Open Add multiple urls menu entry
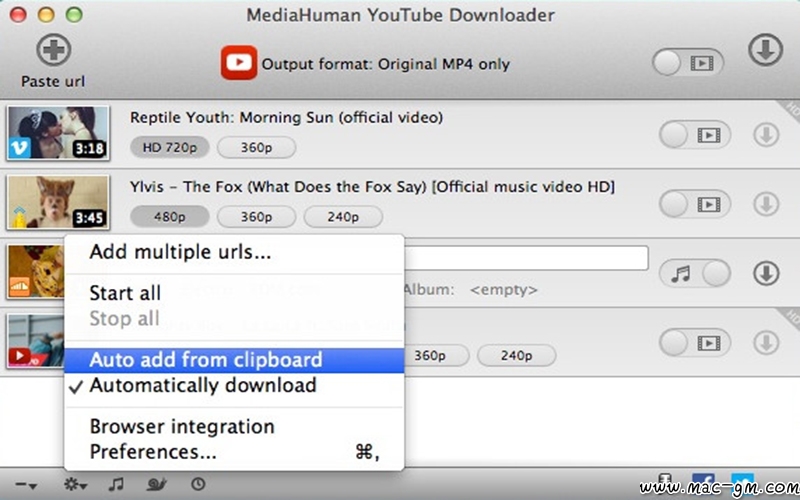Screen dimensions: 800x500 [x=234, y=252]
